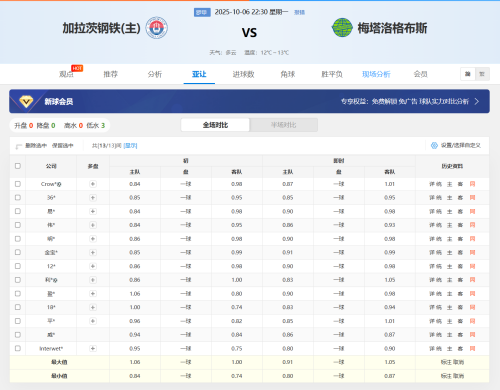Click the right chevron on the member banner
Viewport: 500px width, 390px height.
pos(477,101)
